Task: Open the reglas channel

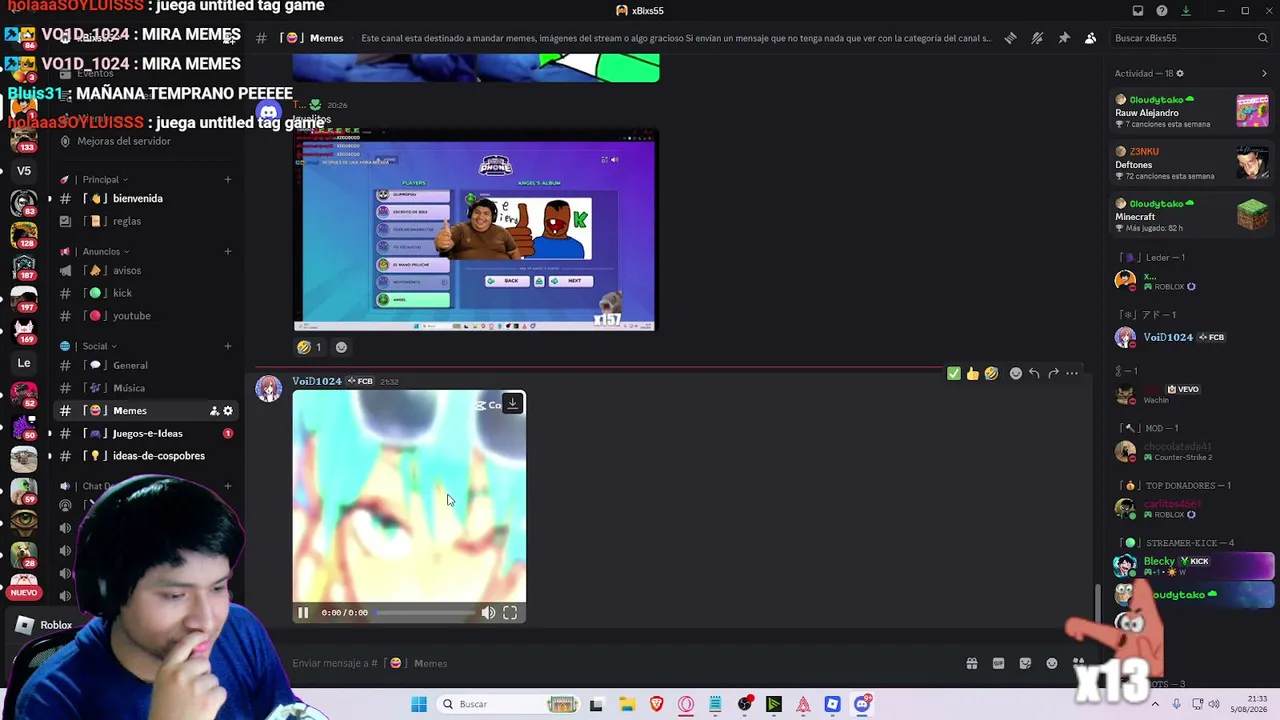Action: (145, 221)
